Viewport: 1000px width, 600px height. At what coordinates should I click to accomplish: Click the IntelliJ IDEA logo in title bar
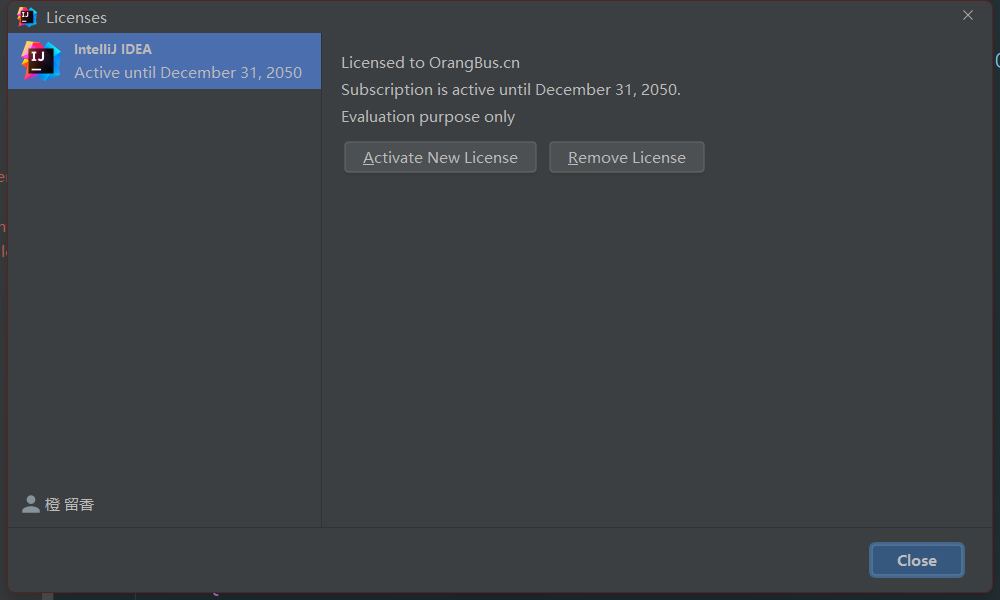(27, 17)
